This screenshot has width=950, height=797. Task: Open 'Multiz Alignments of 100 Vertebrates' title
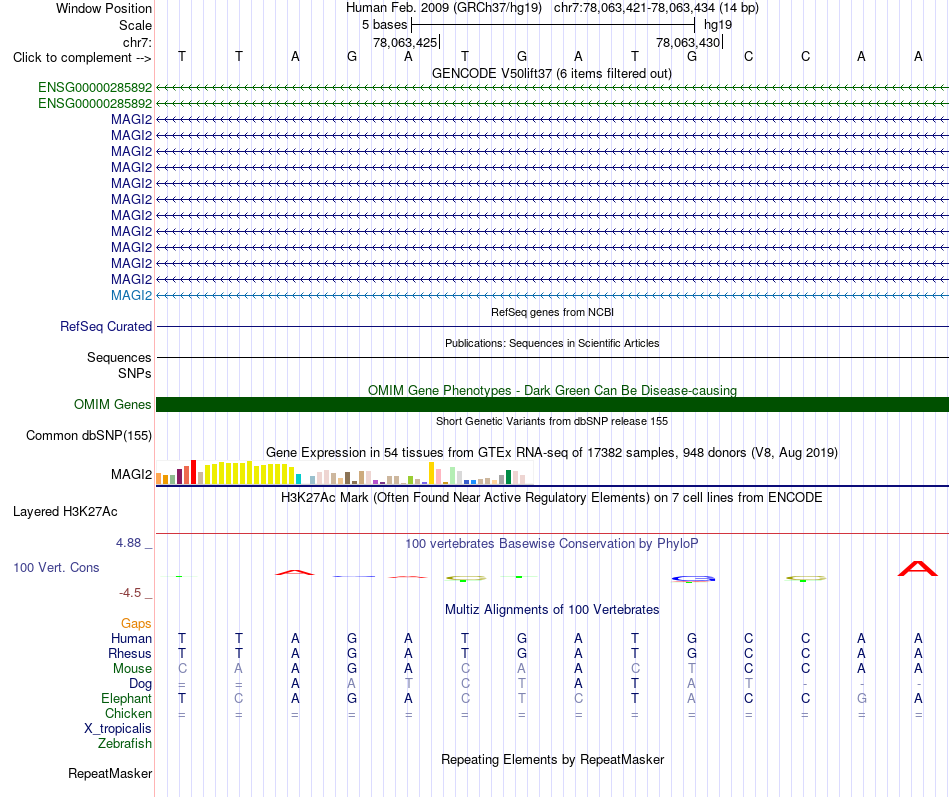552,610
